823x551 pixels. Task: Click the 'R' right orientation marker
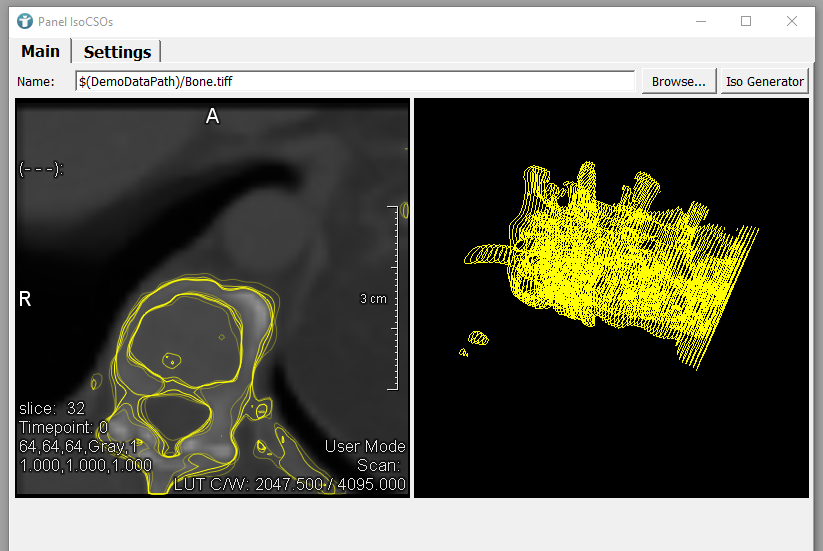[x=25, y=299]
